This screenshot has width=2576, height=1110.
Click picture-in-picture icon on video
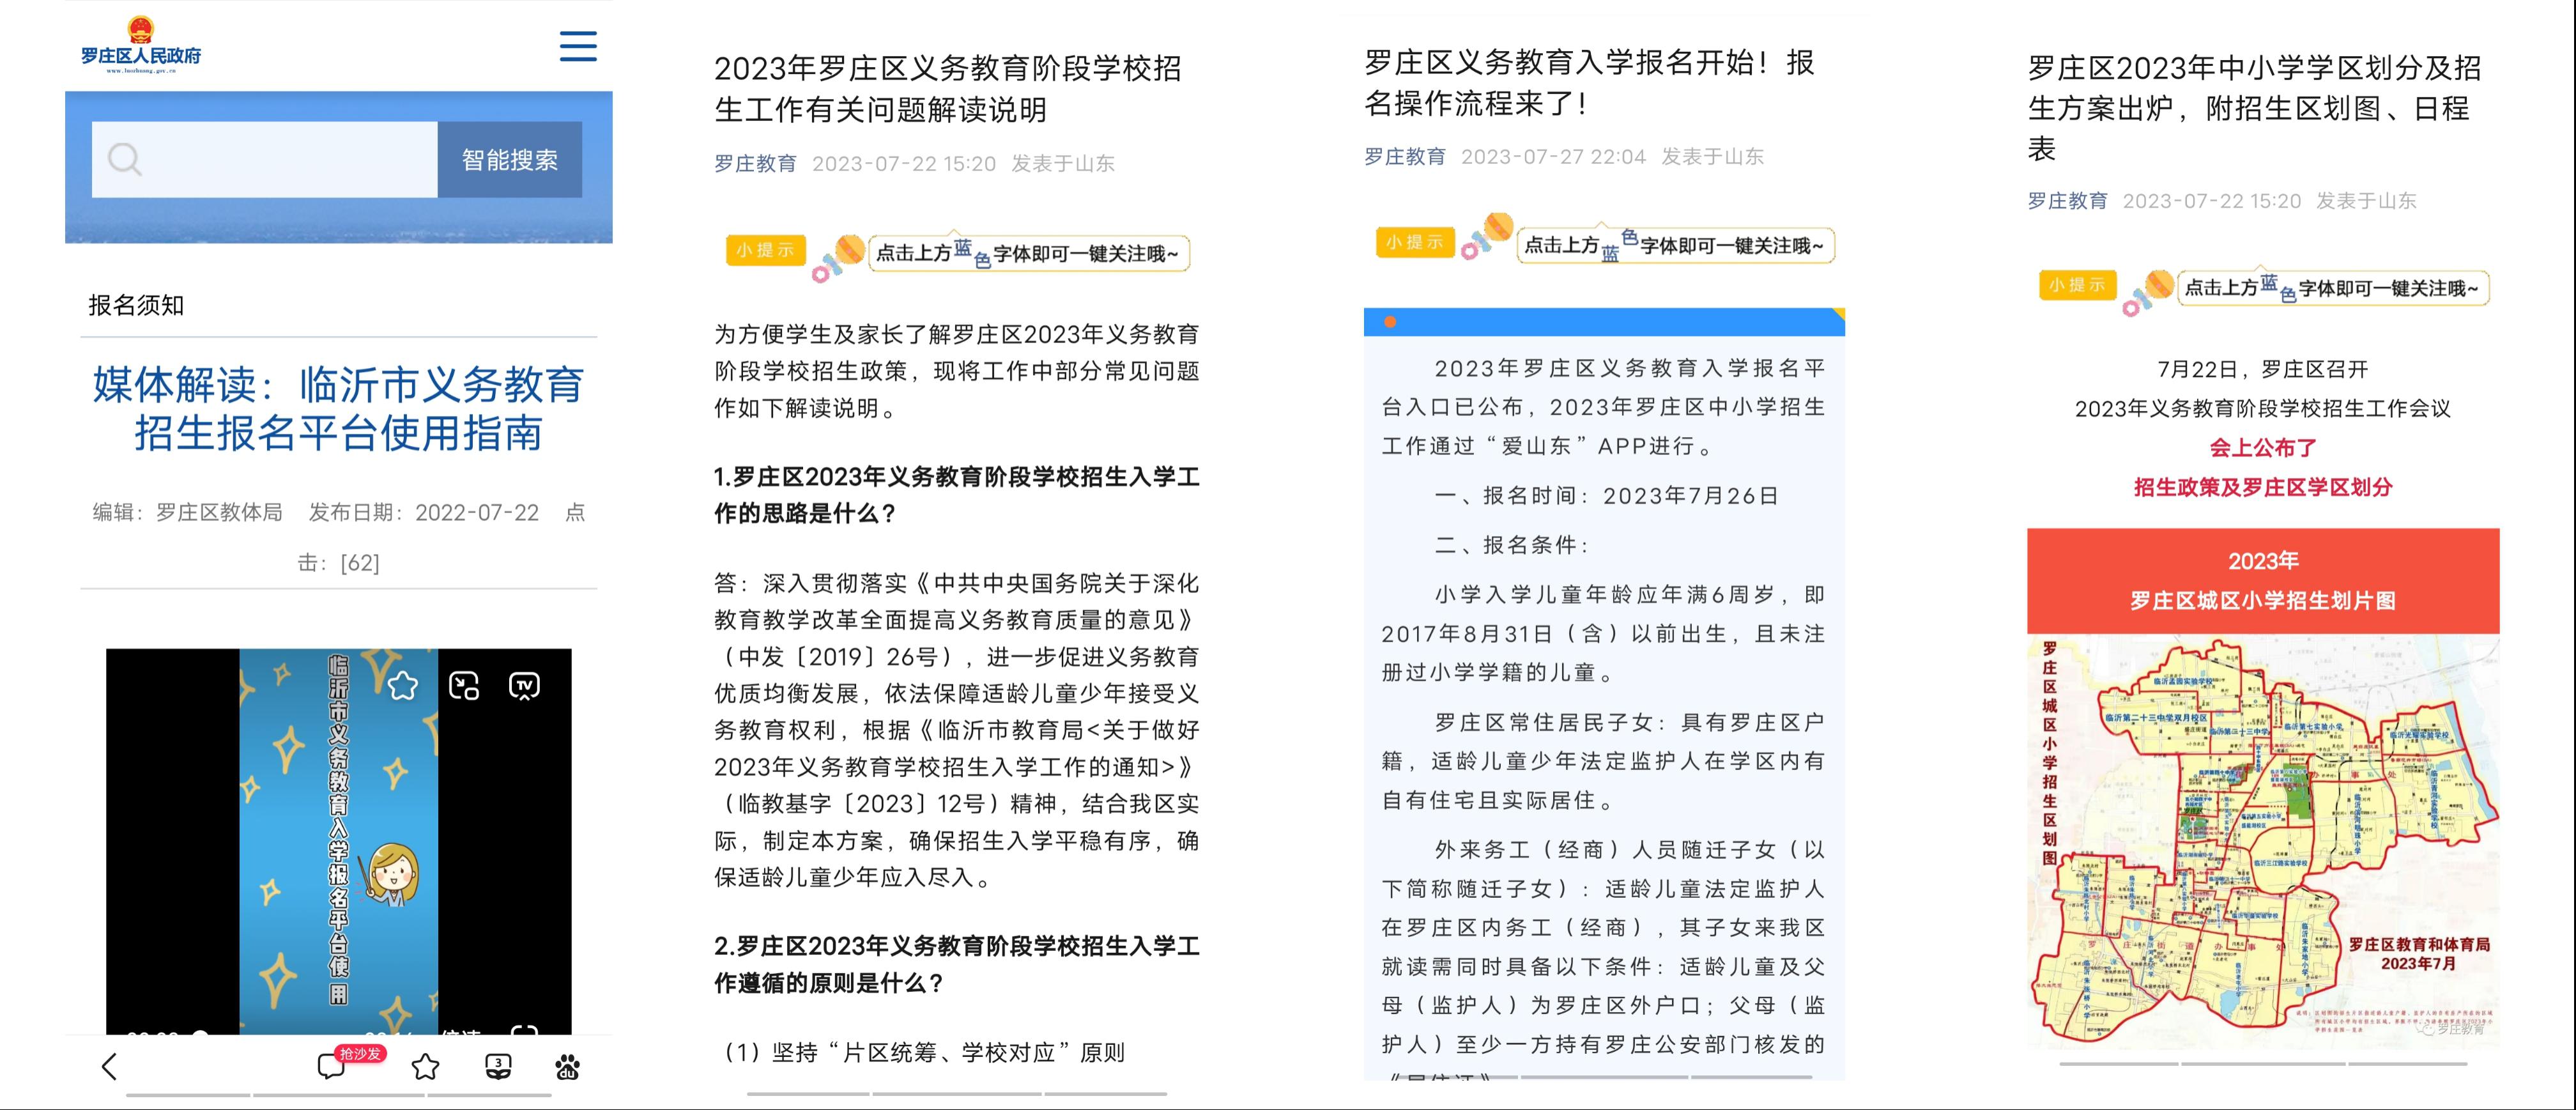tap(464, 686)
